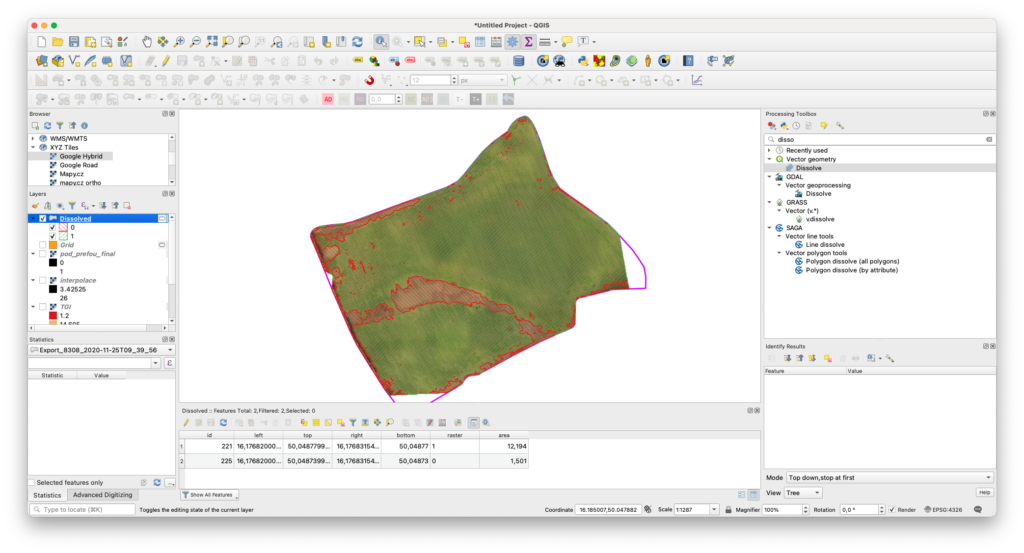Save the project with the floppy disk icon
Viewport: 1024px width, 553px height.
pos(74,42)
